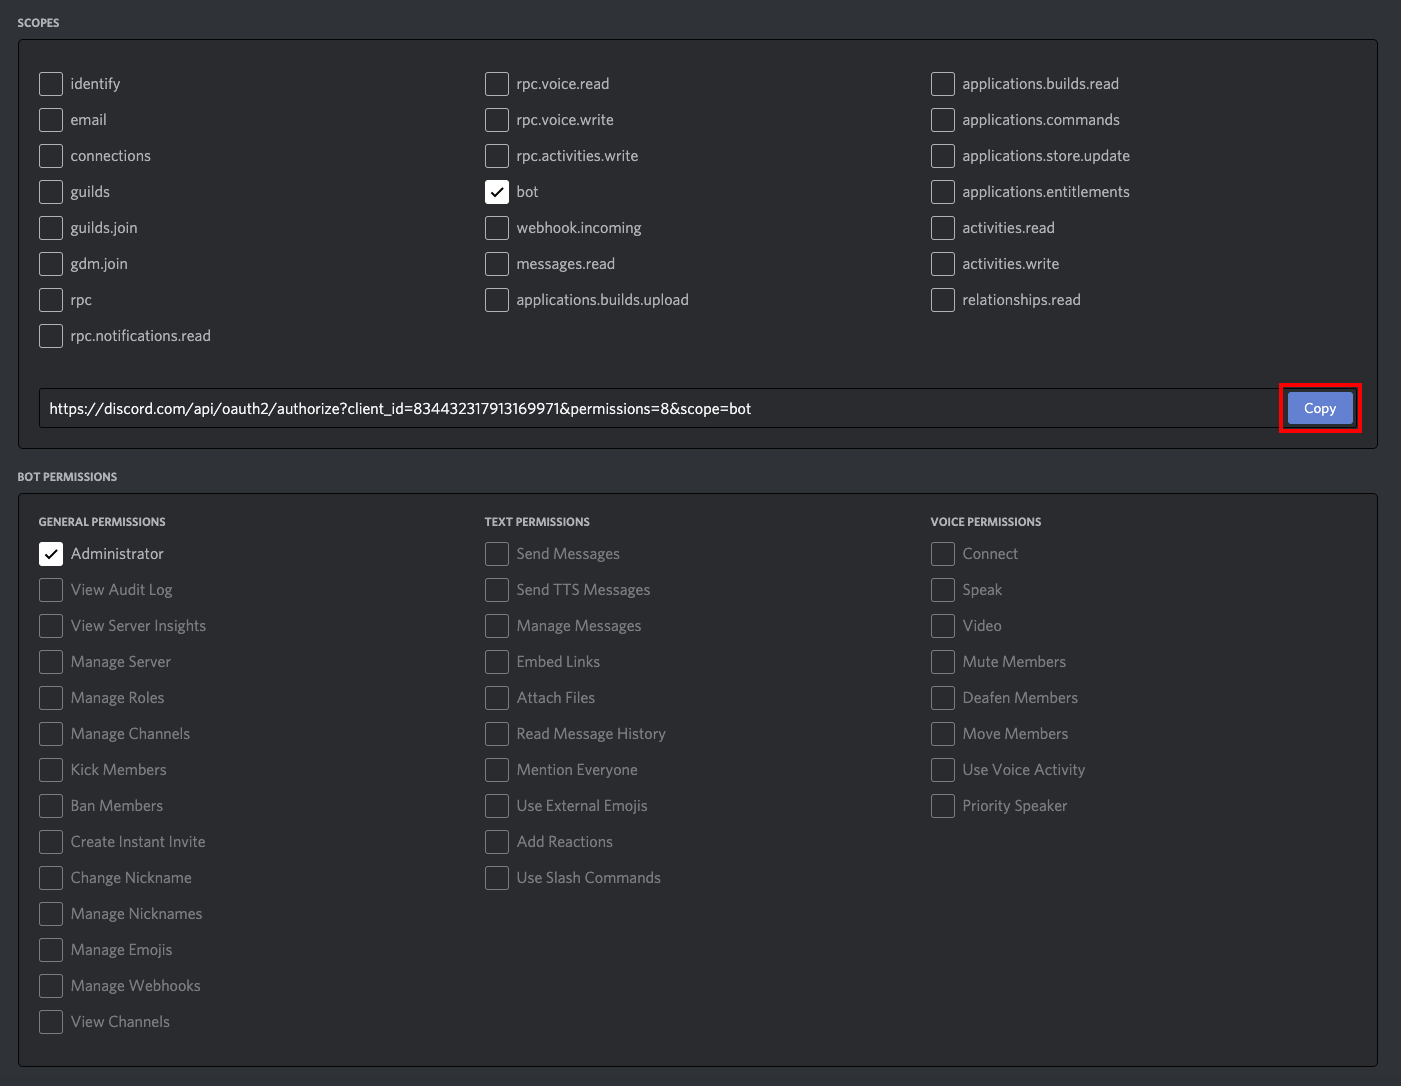1401x1086 pixels.
Task: Check Embed Links permission
Action: [497, 662]
